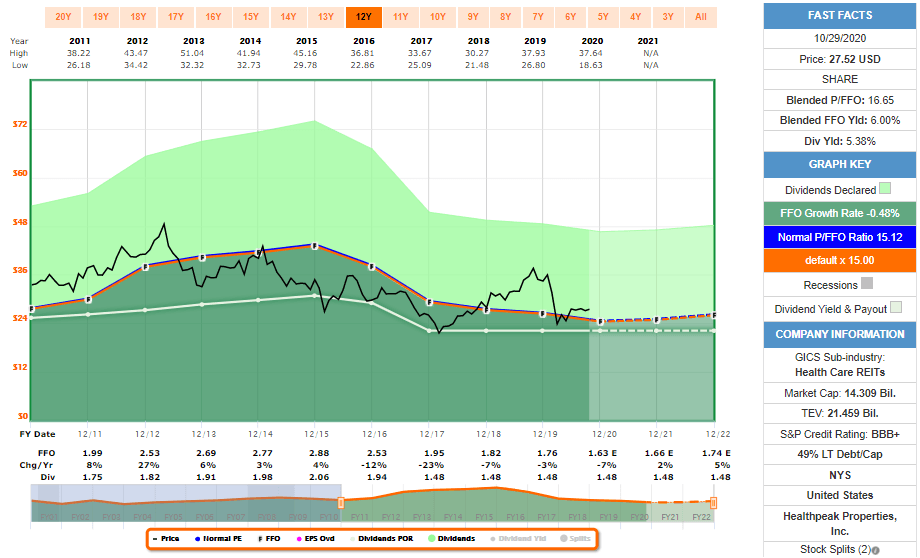Click the Health Care REITs text

pos(840,372)
